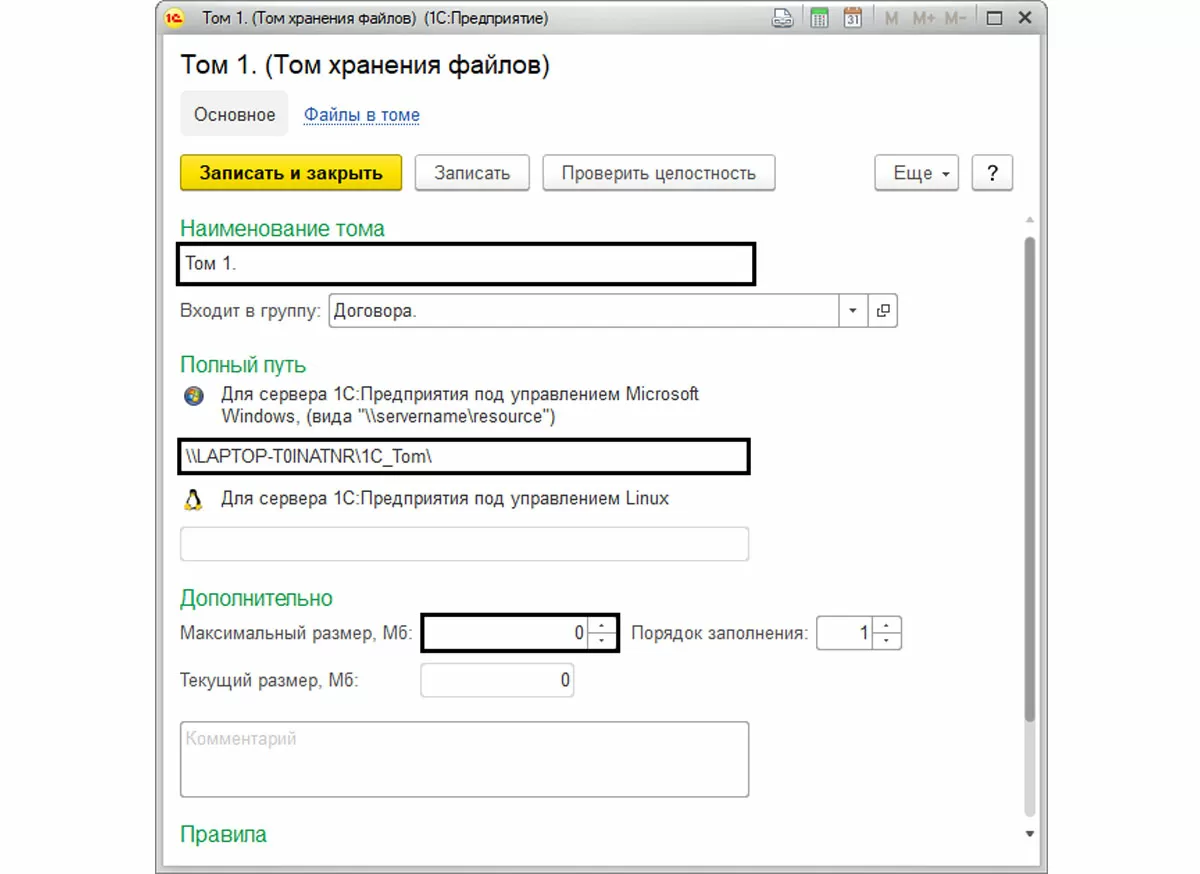Switch to the Файлы в томе tab

click(x=362, y=115)
